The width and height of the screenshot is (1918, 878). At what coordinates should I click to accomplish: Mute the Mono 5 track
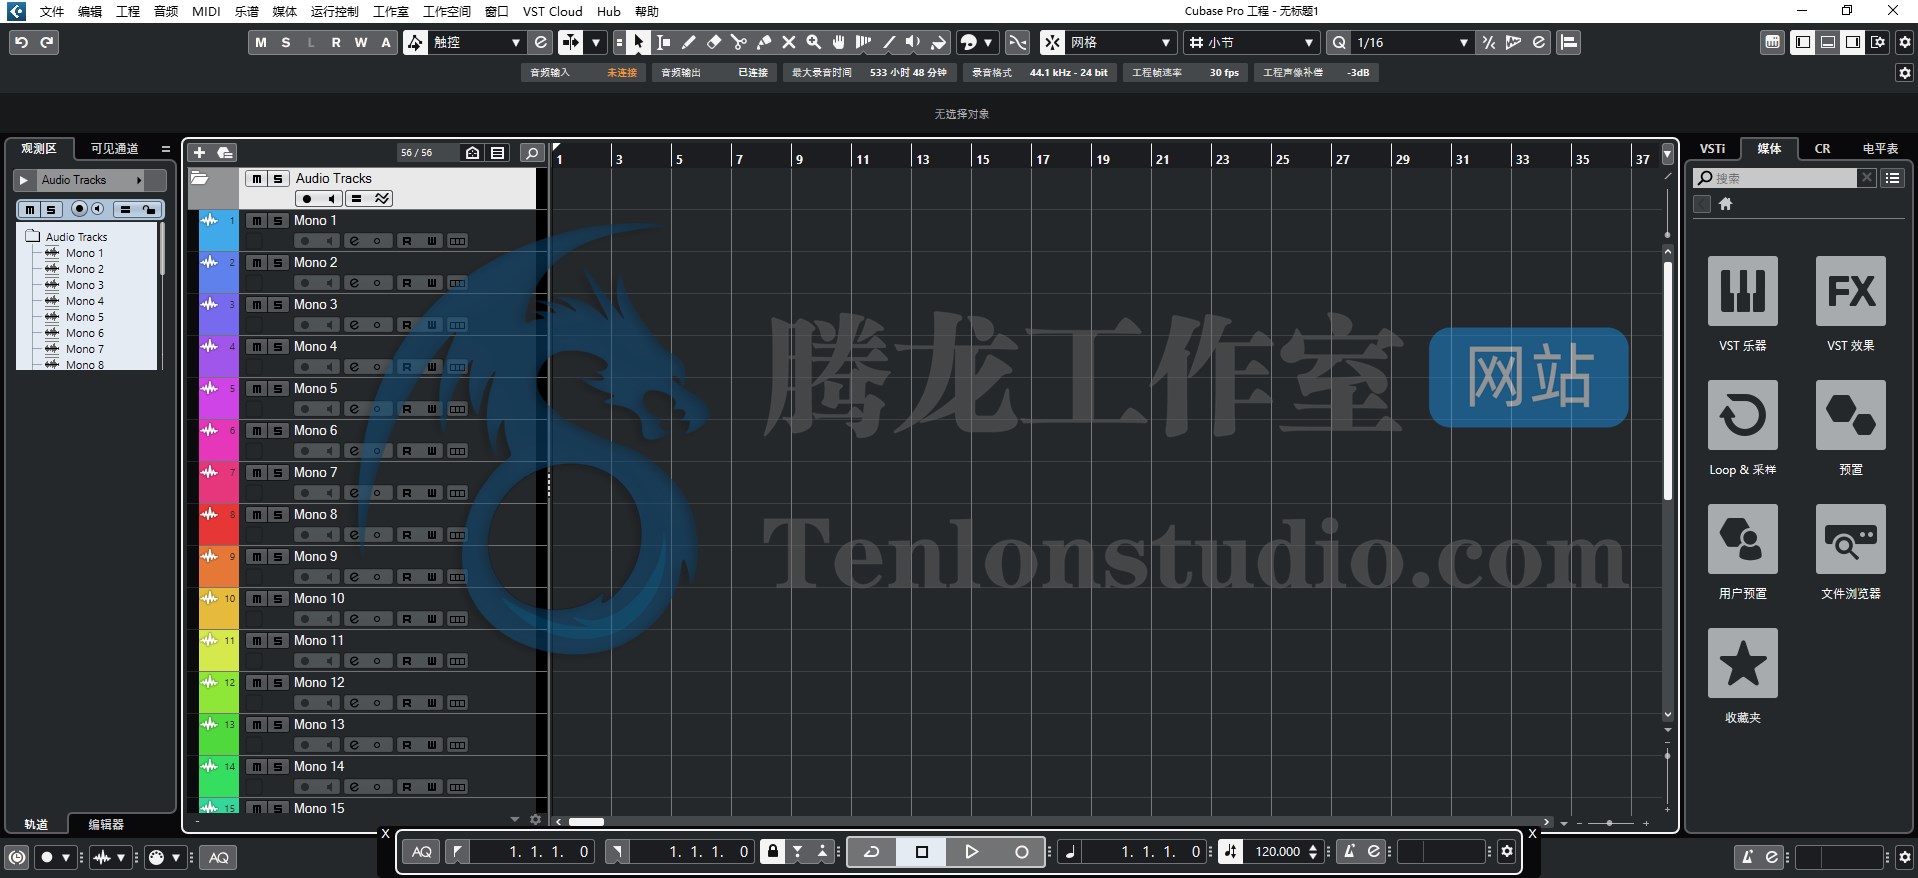coord(257,389)
